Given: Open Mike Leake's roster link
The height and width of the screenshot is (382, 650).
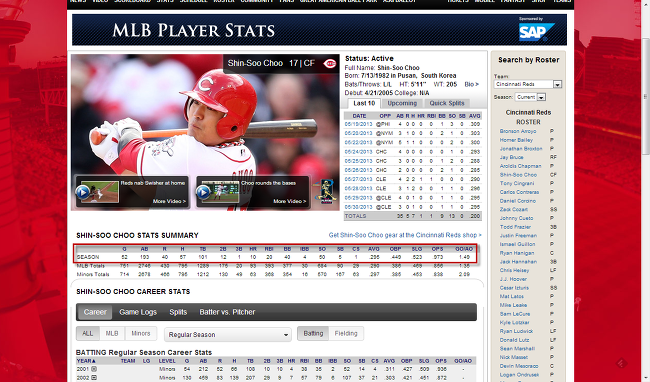Looking at the screenshot, I should point(513,305).
